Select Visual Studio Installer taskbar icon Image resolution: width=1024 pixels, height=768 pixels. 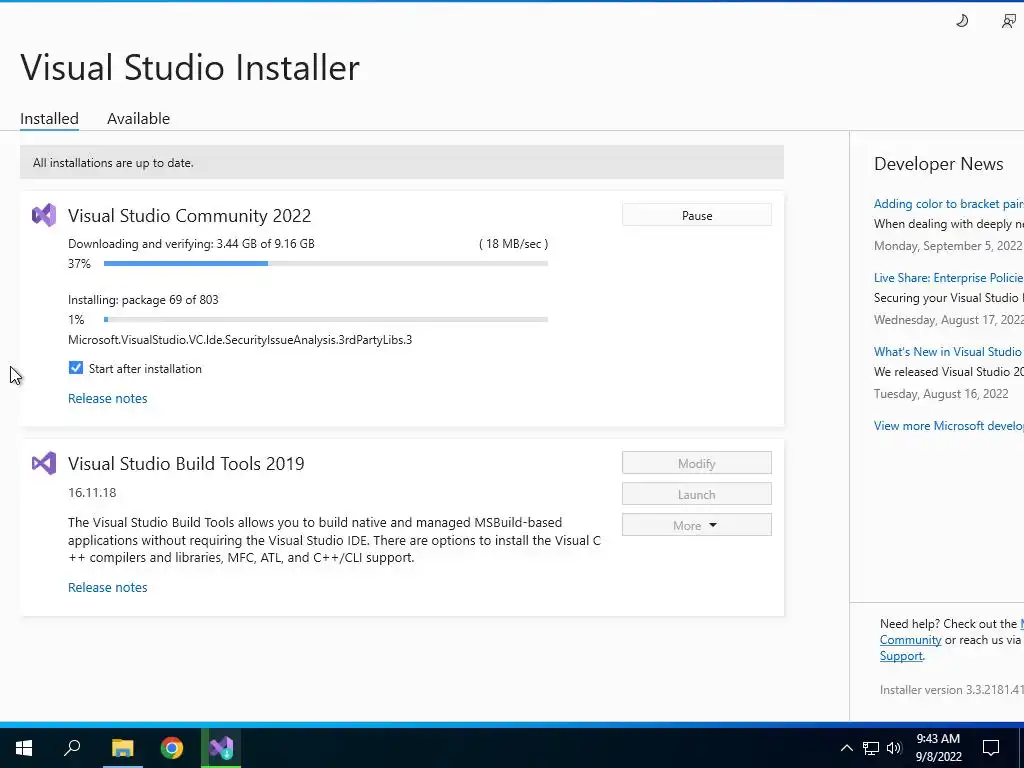[x=221, y=748]
